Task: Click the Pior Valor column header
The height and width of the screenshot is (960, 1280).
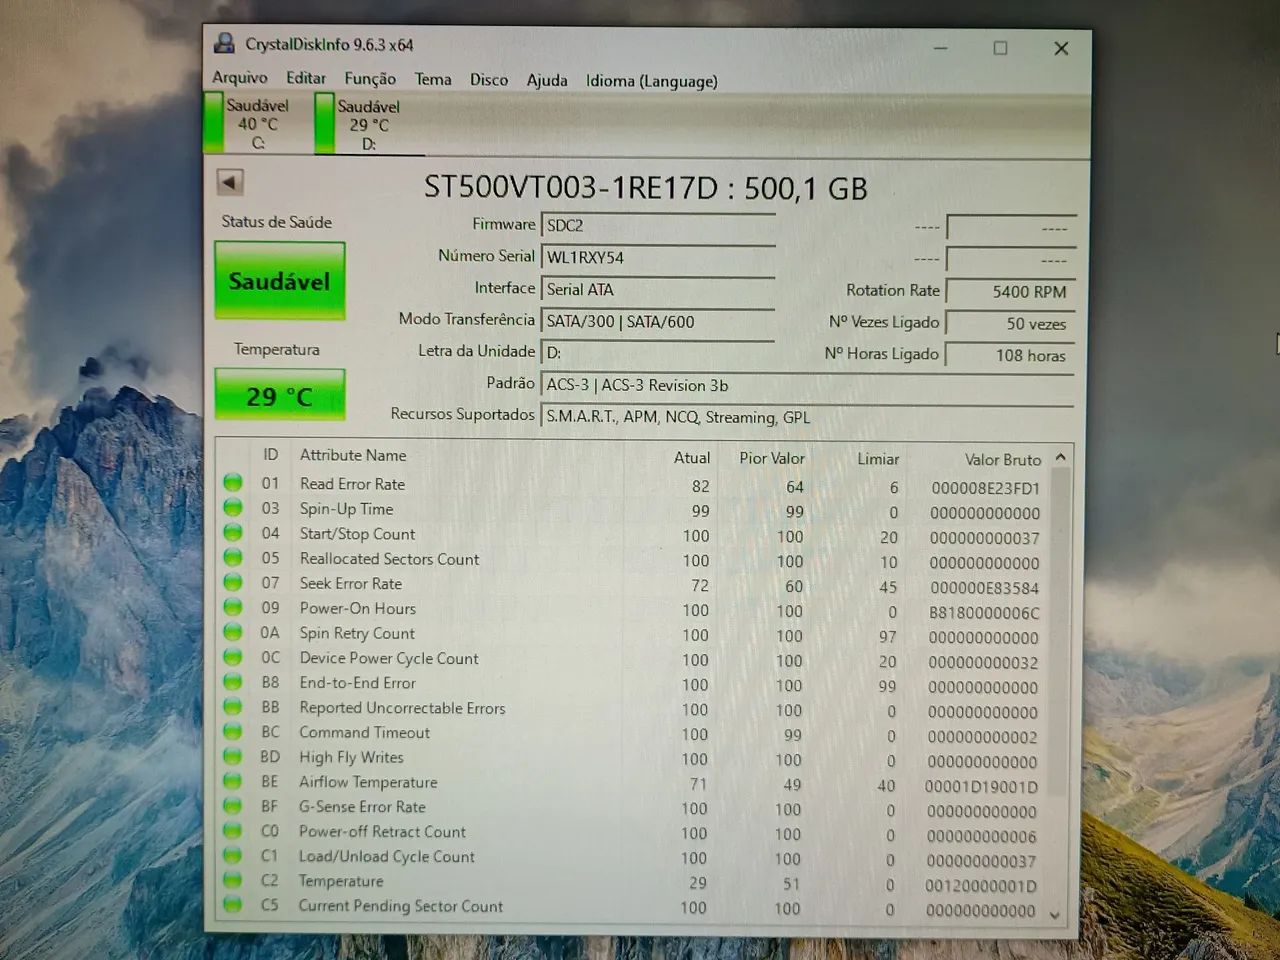Action: pos(772,458)
